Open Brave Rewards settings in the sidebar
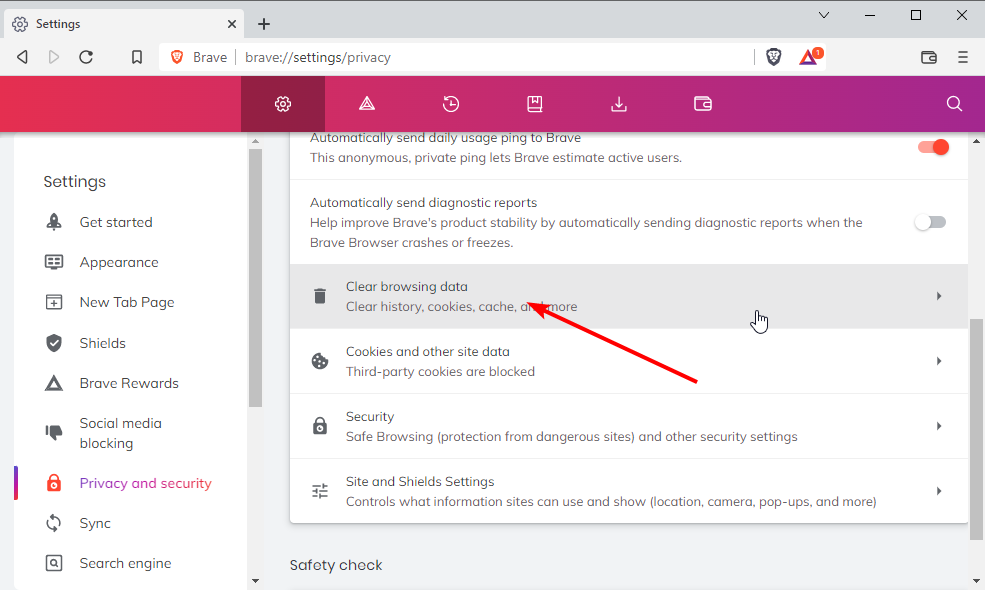Screen dimensions: 985x590 point(129,383)
